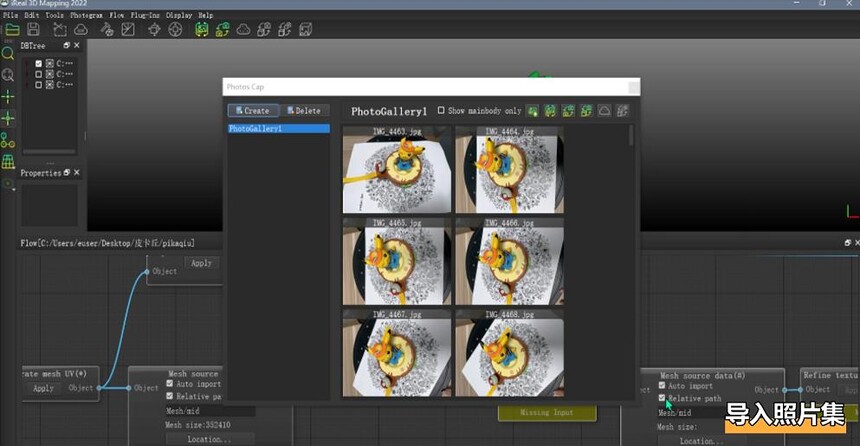Screen dimensions: 860x446
Task: Click the hammer tool toolbar icon
Action: coord(107,29)
